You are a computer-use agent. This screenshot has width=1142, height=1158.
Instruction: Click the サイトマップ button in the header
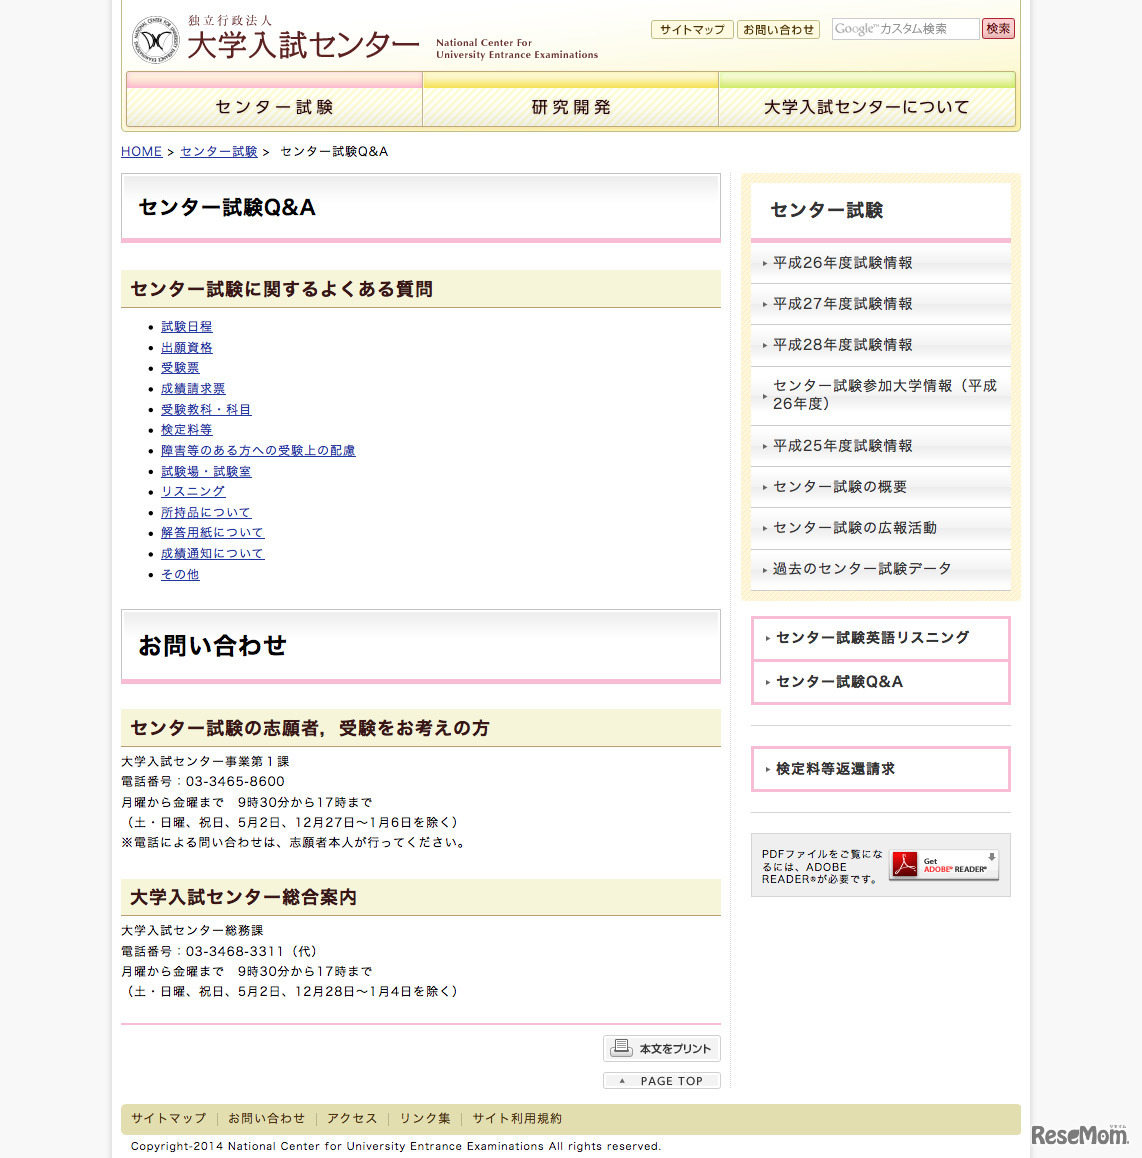(x=692, y=29)
